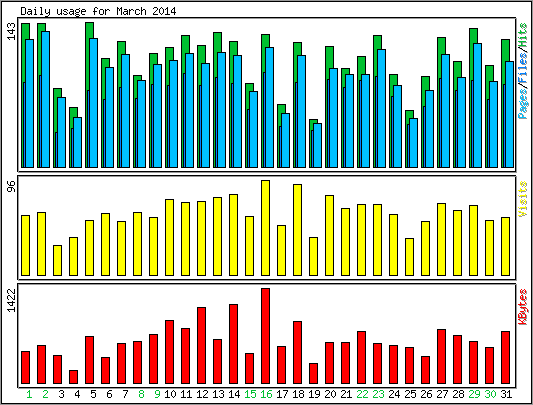The width and height of the screenshot is (533, 405).
Task: Click day label 26 on the x-axis
Action: 426,394
